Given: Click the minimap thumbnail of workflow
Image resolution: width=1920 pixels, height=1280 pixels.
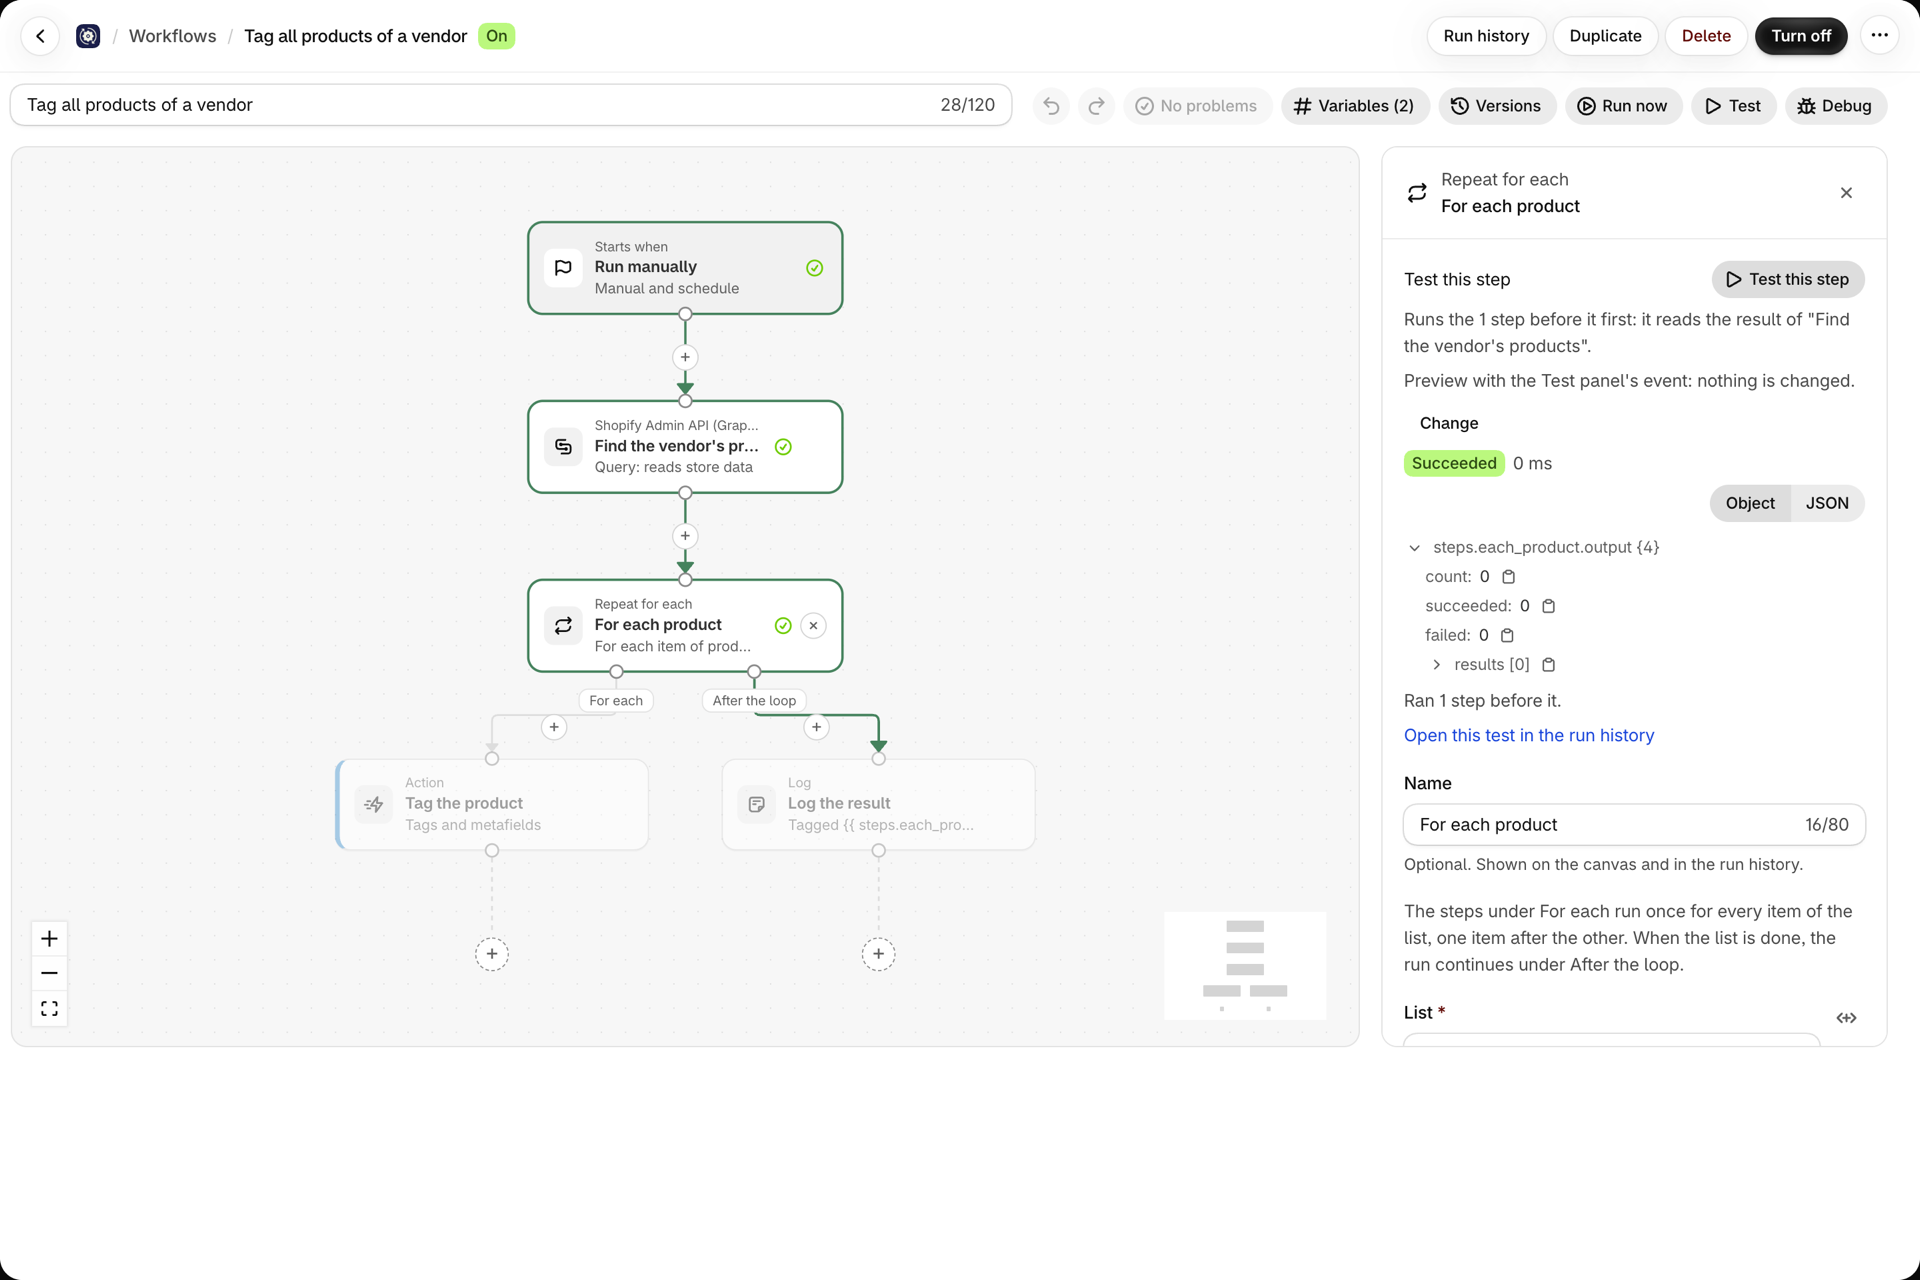Looking at the screenshot, I should 1244,965.
